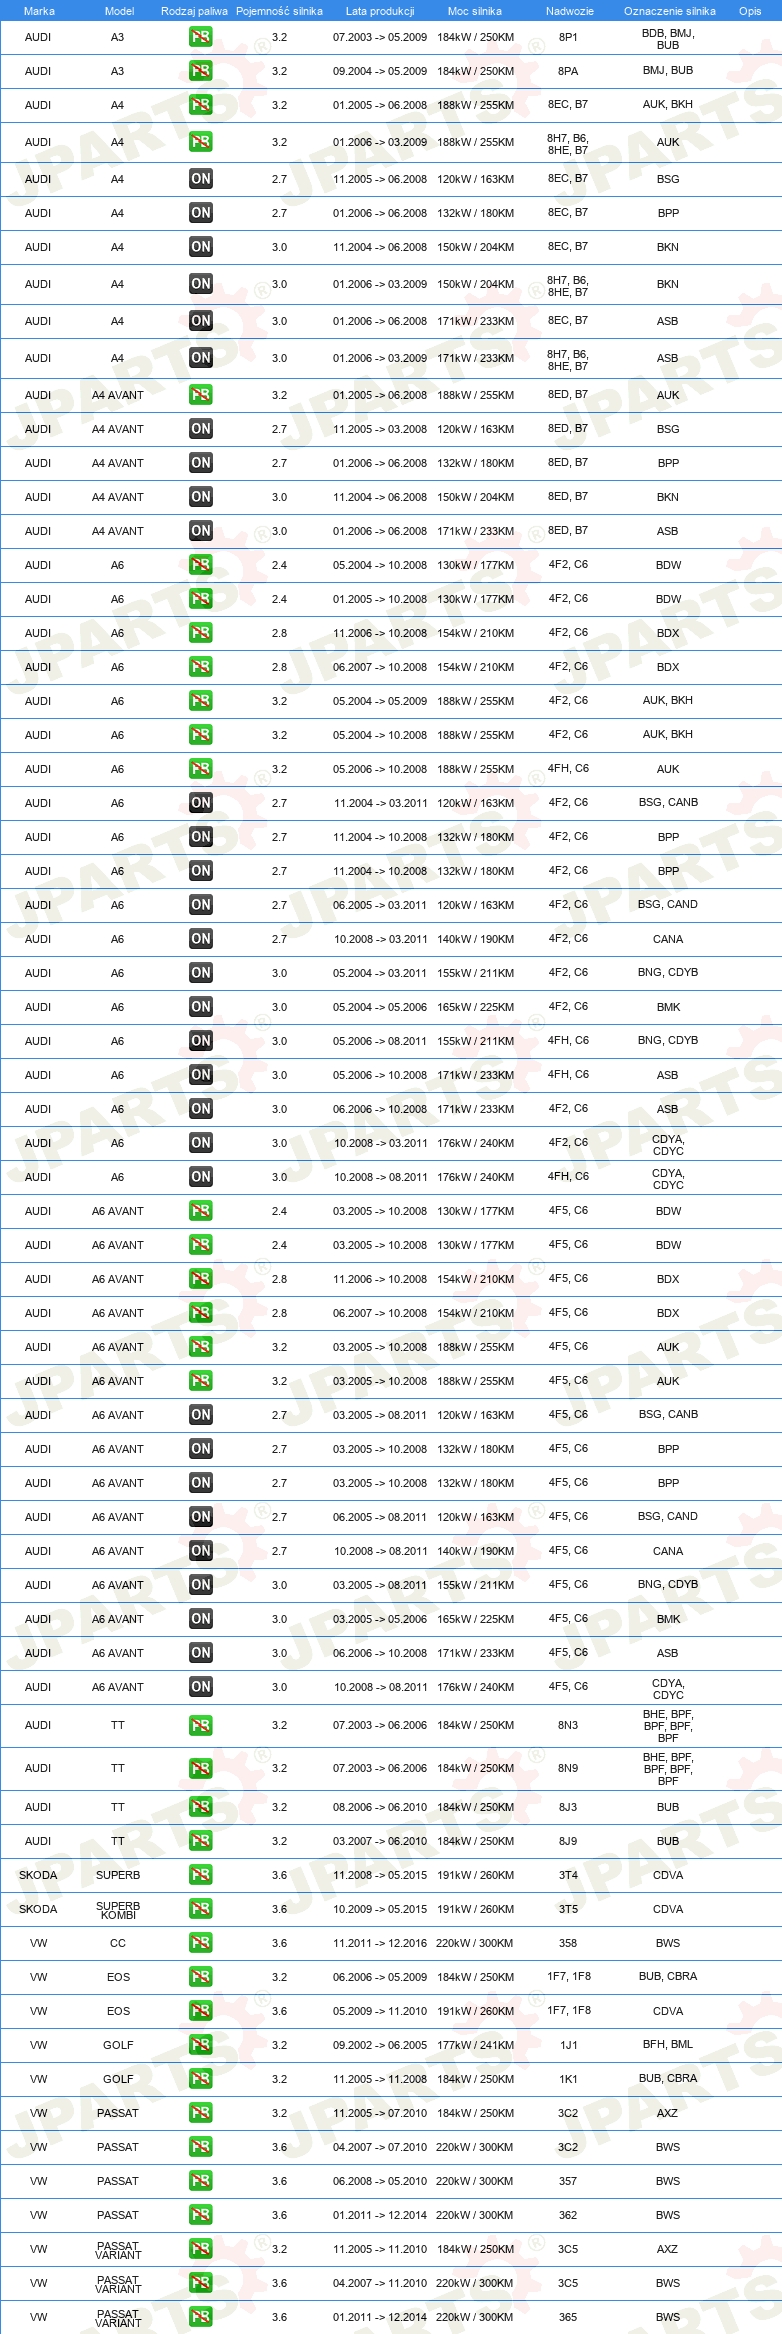Click petrol icon in Passat Variant 365 row

click(x=200, y=2317)
